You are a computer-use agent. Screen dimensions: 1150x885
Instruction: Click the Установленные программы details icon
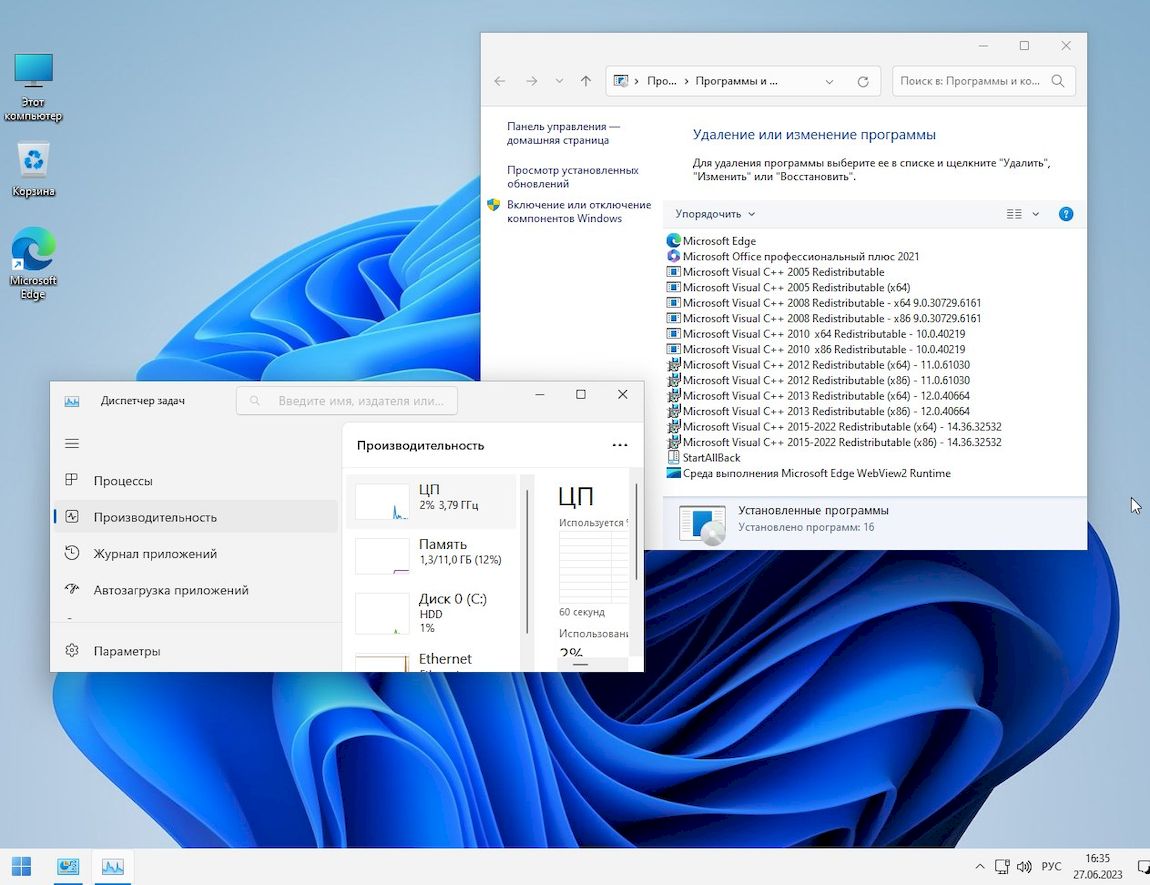pos(702,524)
